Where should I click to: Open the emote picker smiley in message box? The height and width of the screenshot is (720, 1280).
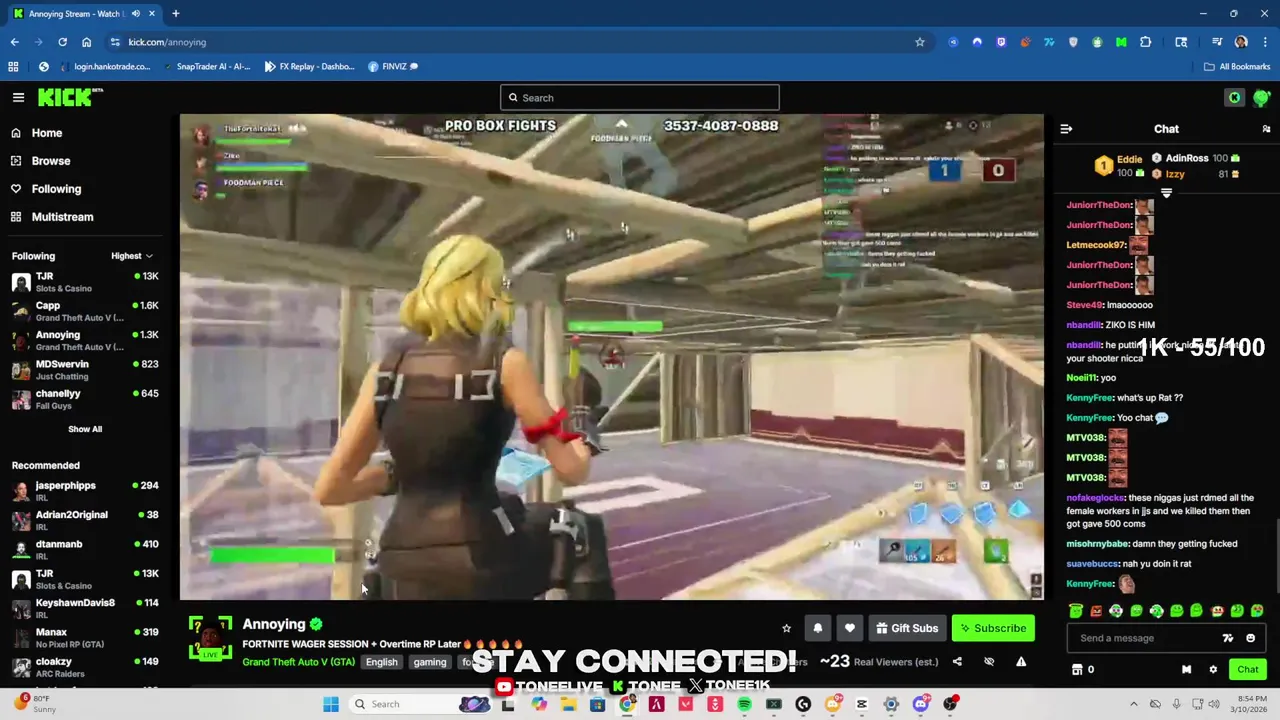point(1250,638)
